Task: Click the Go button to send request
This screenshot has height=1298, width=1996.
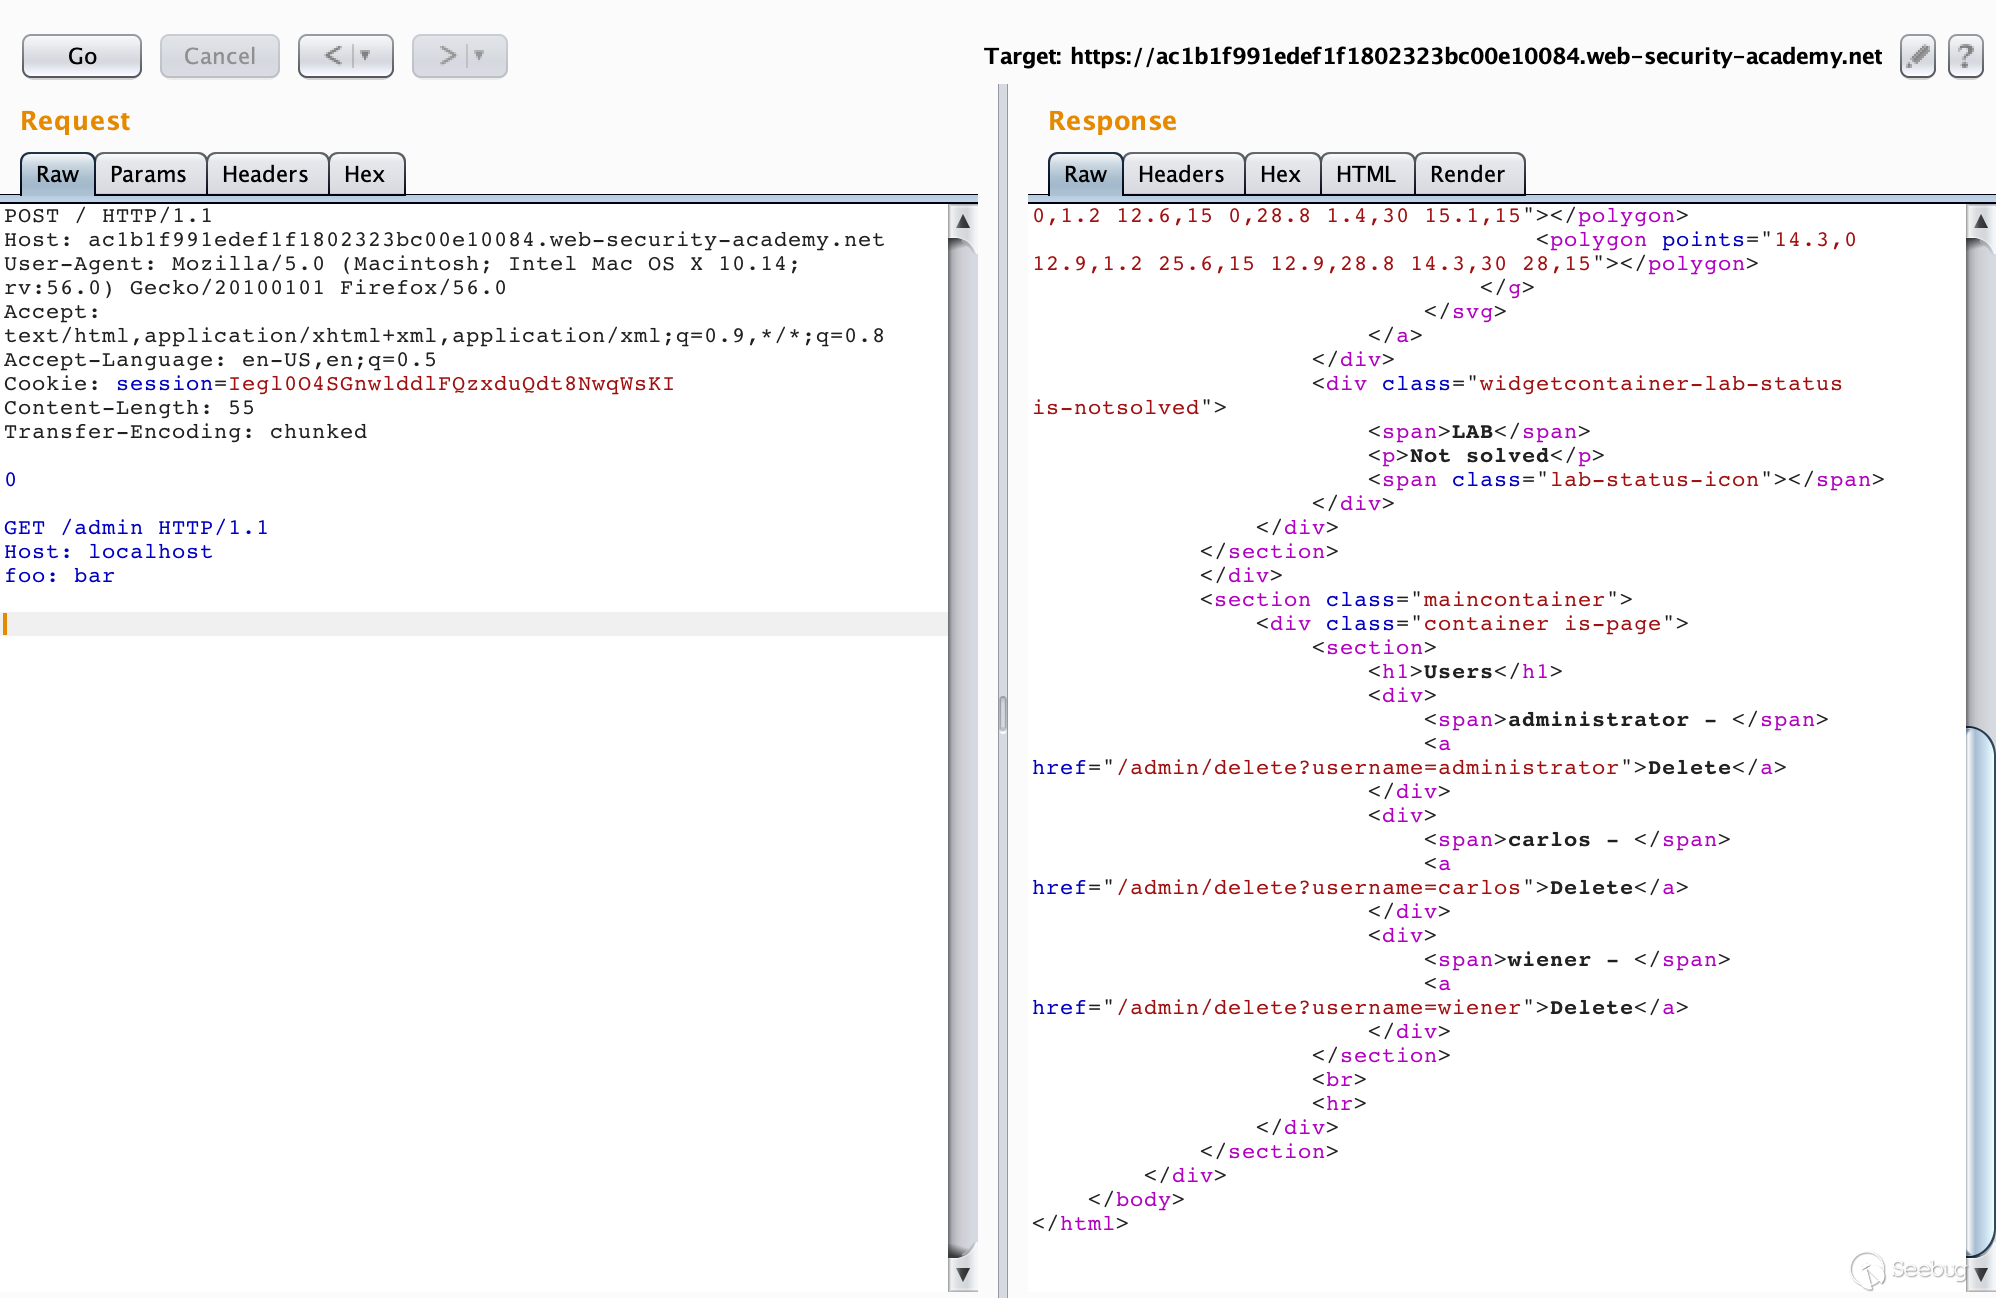Action: [82, 56]
